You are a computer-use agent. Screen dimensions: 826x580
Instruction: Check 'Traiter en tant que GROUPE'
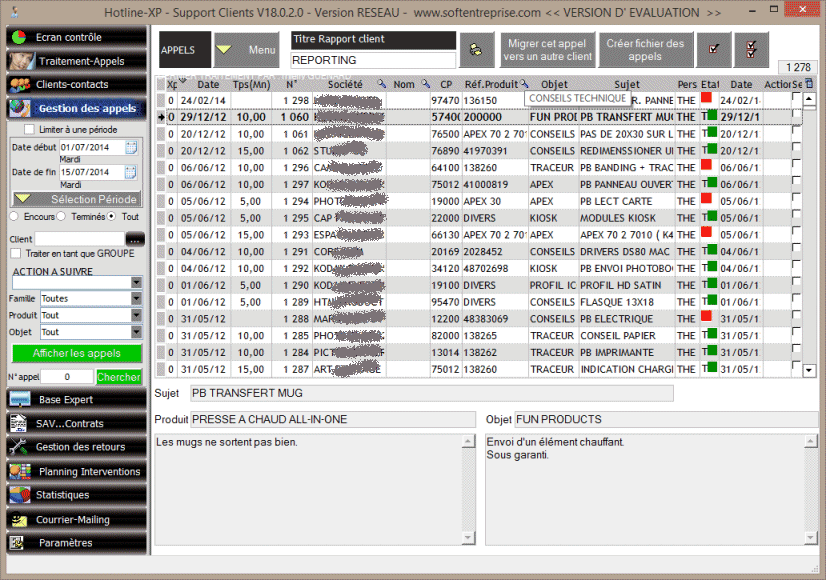tap(16, 253)
